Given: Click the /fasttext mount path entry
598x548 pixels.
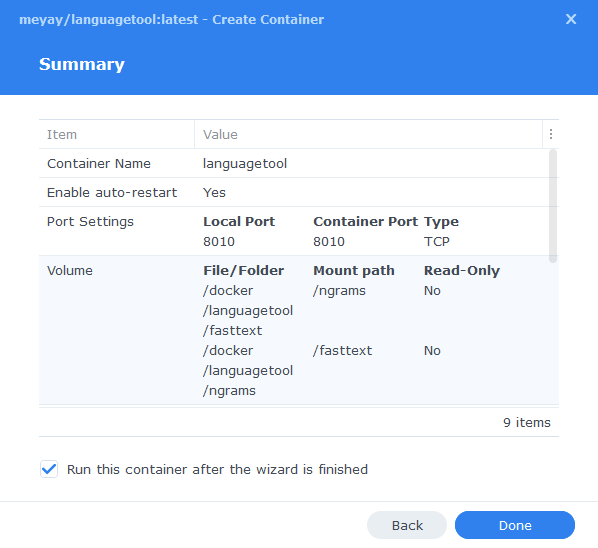Looking at the screenshot, I should coord(342,350).
